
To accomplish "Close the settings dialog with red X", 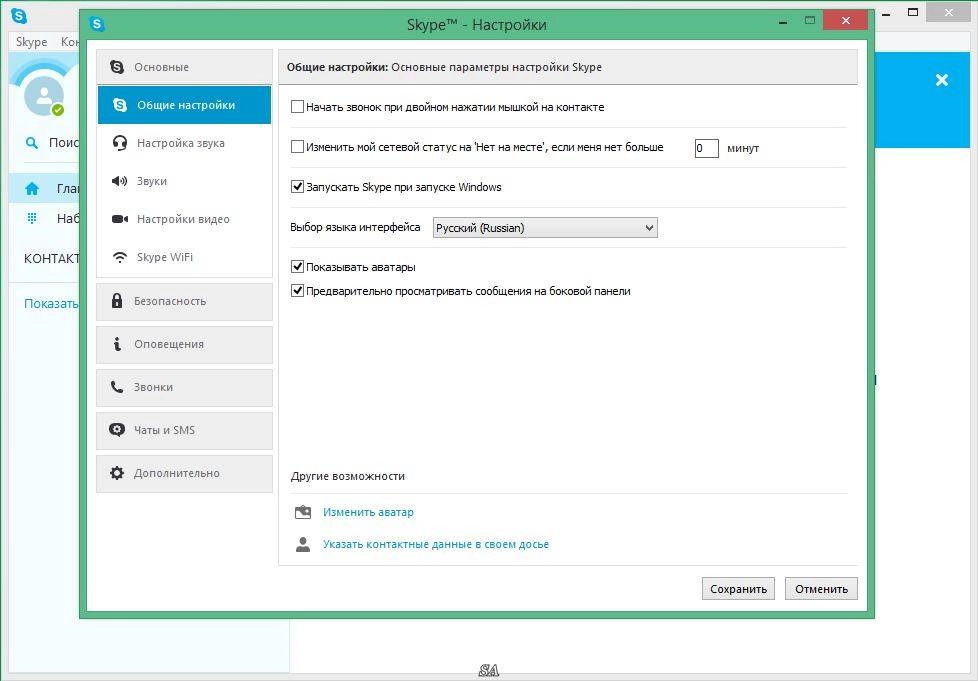I will (845, 21).
